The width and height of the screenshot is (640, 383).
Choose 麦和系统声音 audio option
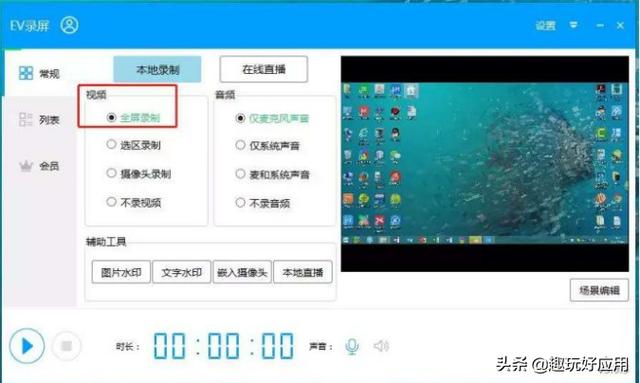click(273, 175)
